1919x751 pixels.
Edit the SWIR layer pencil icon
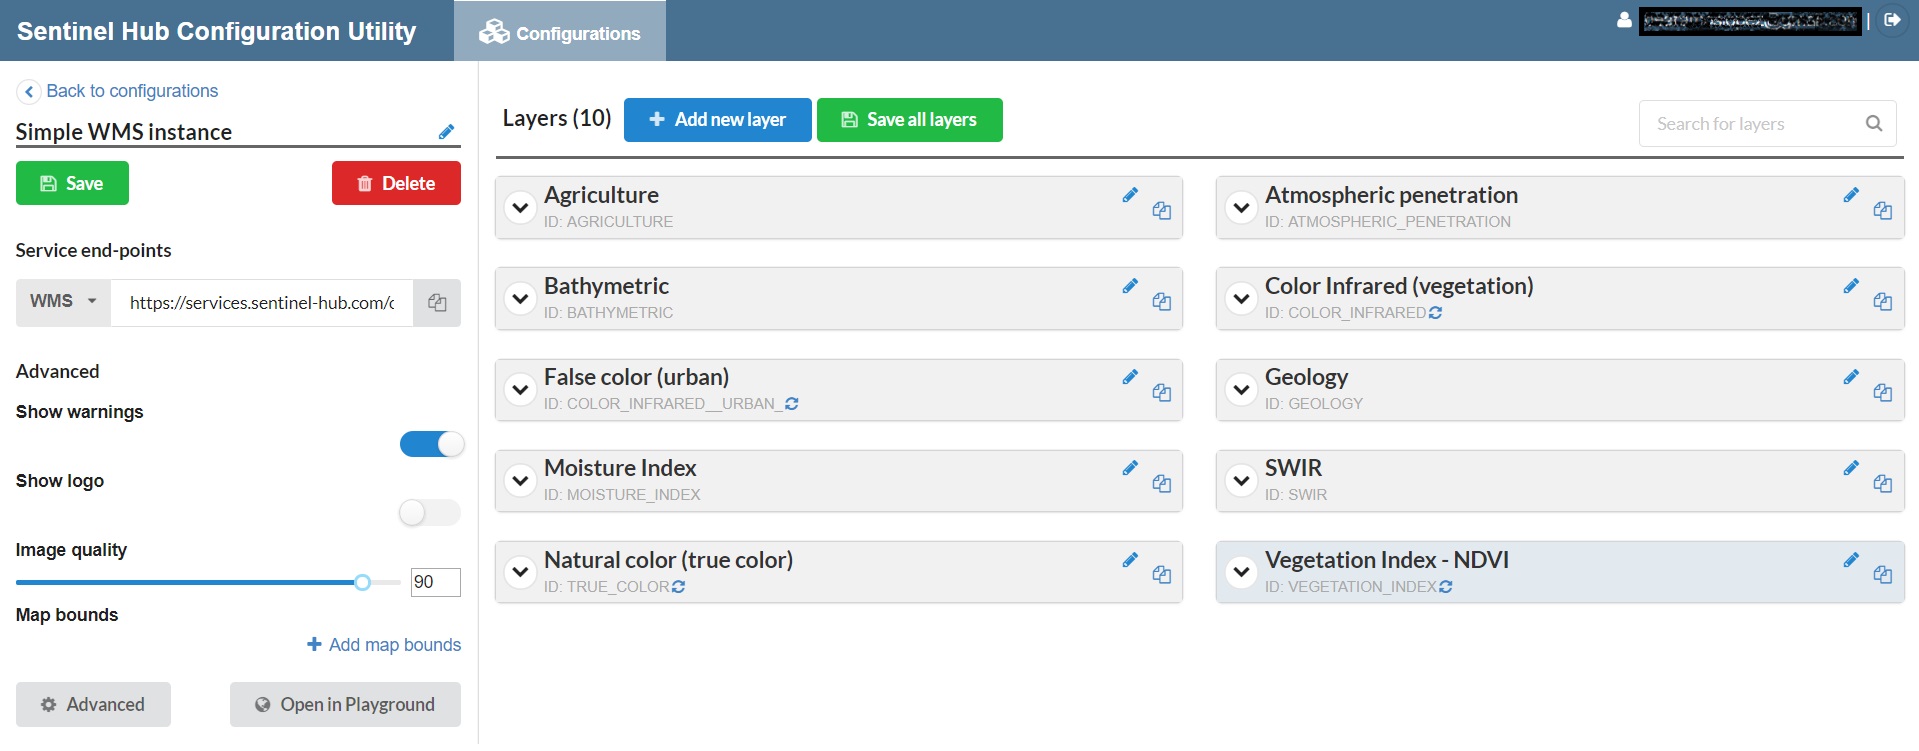pyautogui.click(x=1851, y=468)
